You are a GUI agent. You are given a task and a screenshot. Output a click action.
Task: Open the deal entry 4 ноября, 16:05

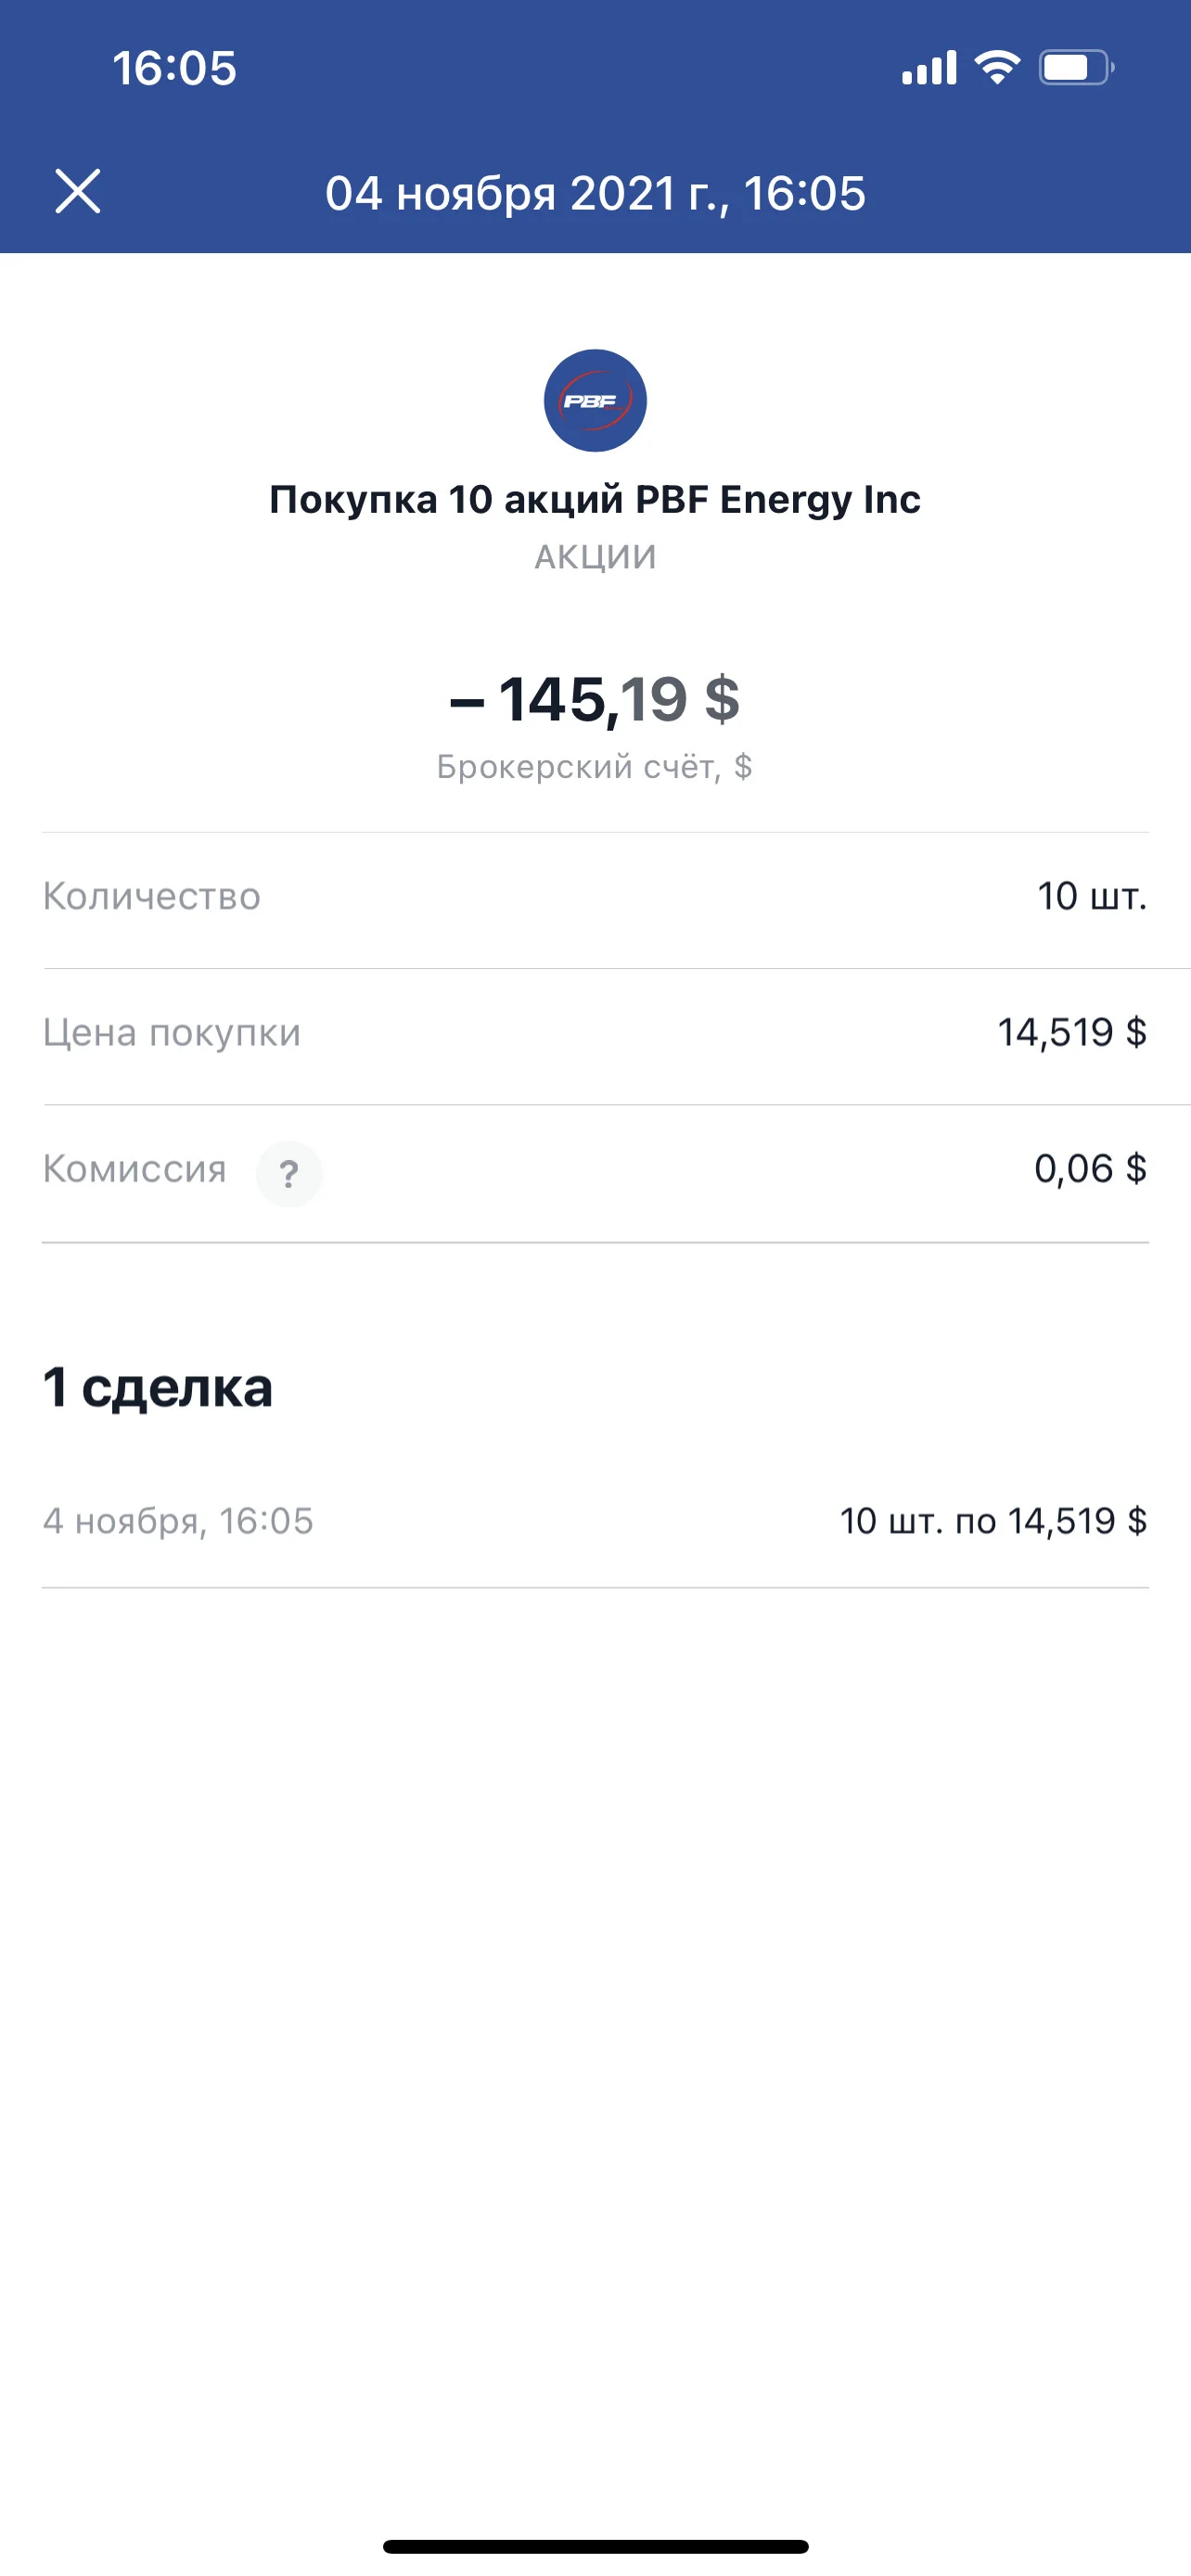click(x=595, y=1521)
